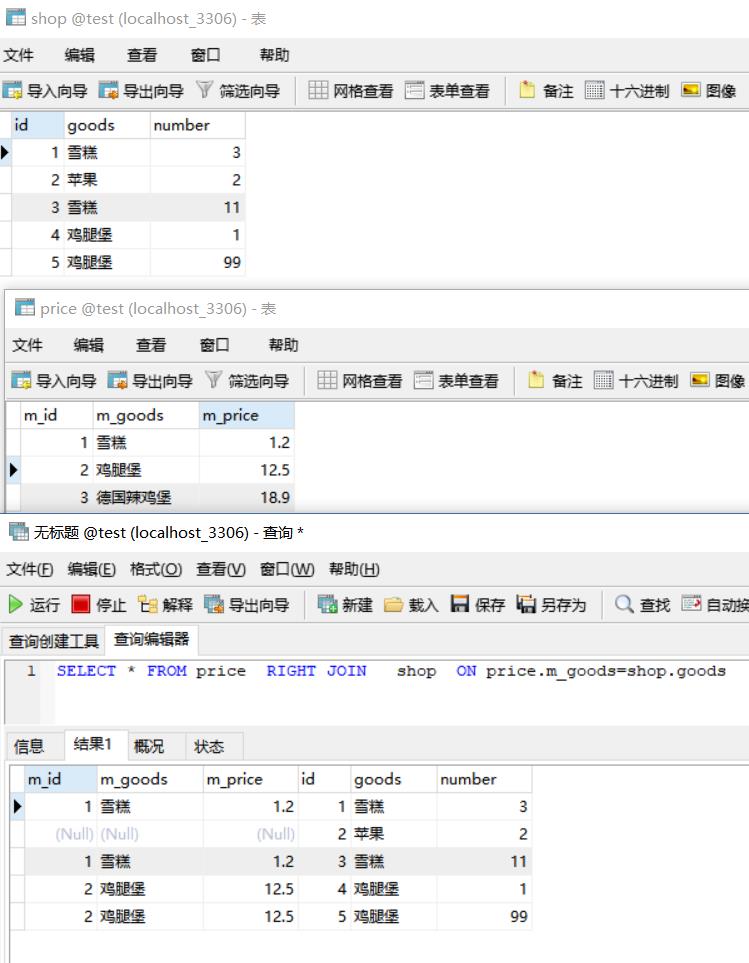Click Save As (另存为) toolbar button
This screenshot has width=749, height=963.
551,604
